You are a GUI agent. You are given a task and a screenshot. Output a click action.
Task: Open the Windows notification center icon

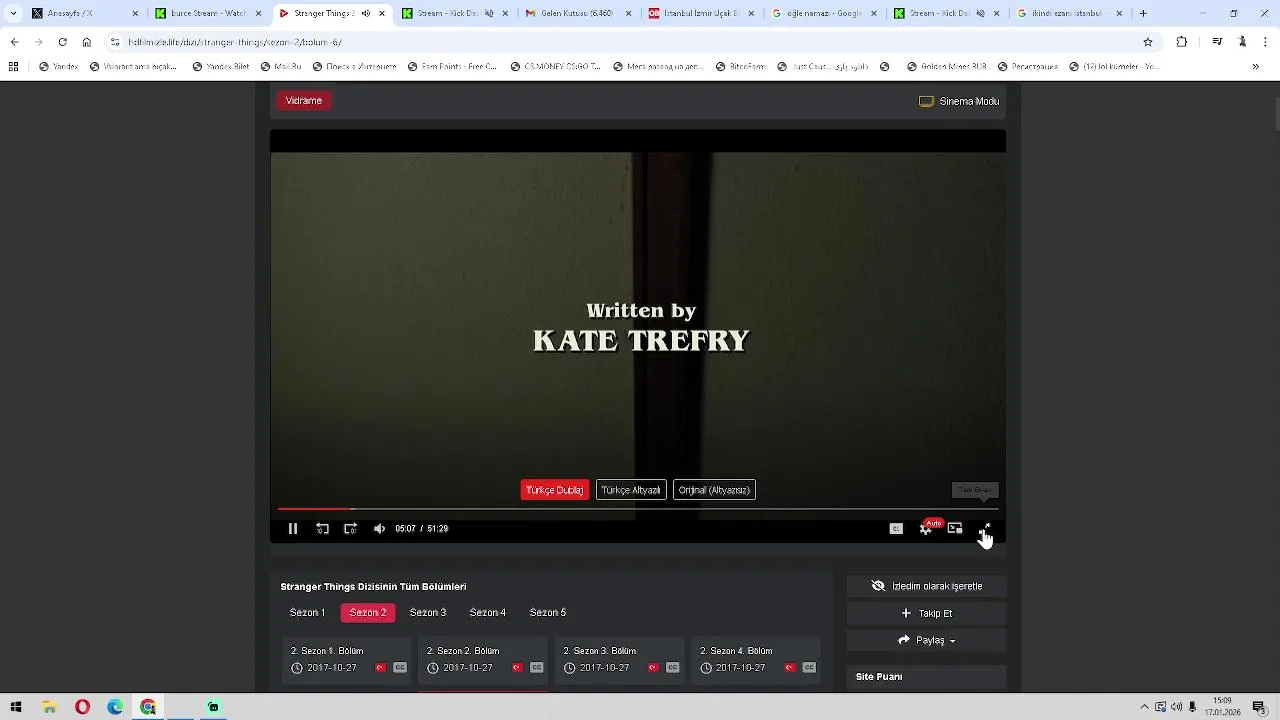(1262, 707)
